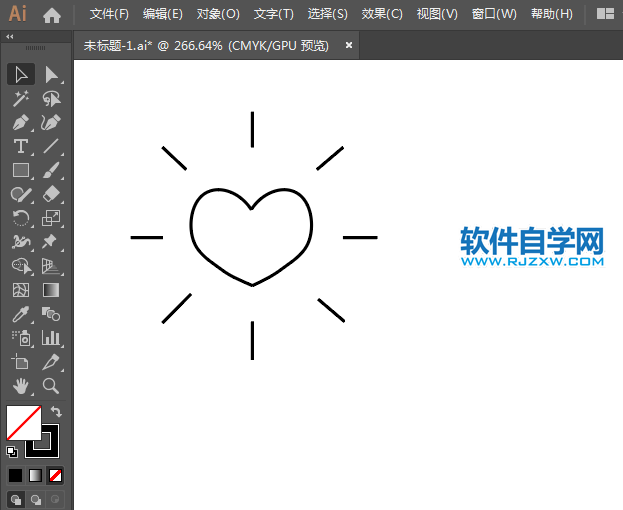
Task: Open the 文字(T) menu
Action: click(274, 14)
